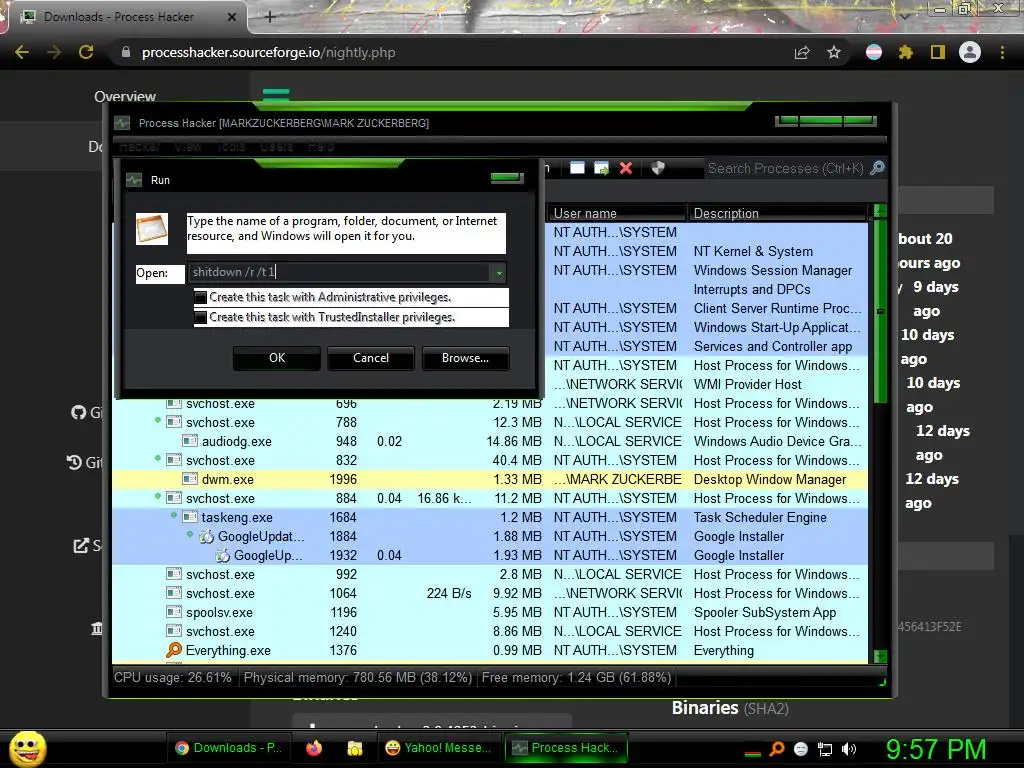Open the Help menu

pyautogui.click(x=321, y=147)
